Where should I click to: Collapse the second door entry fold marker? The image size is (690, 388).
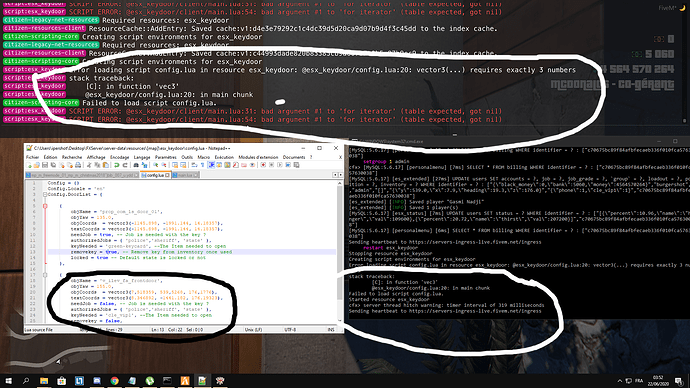(x=45, y=275)
